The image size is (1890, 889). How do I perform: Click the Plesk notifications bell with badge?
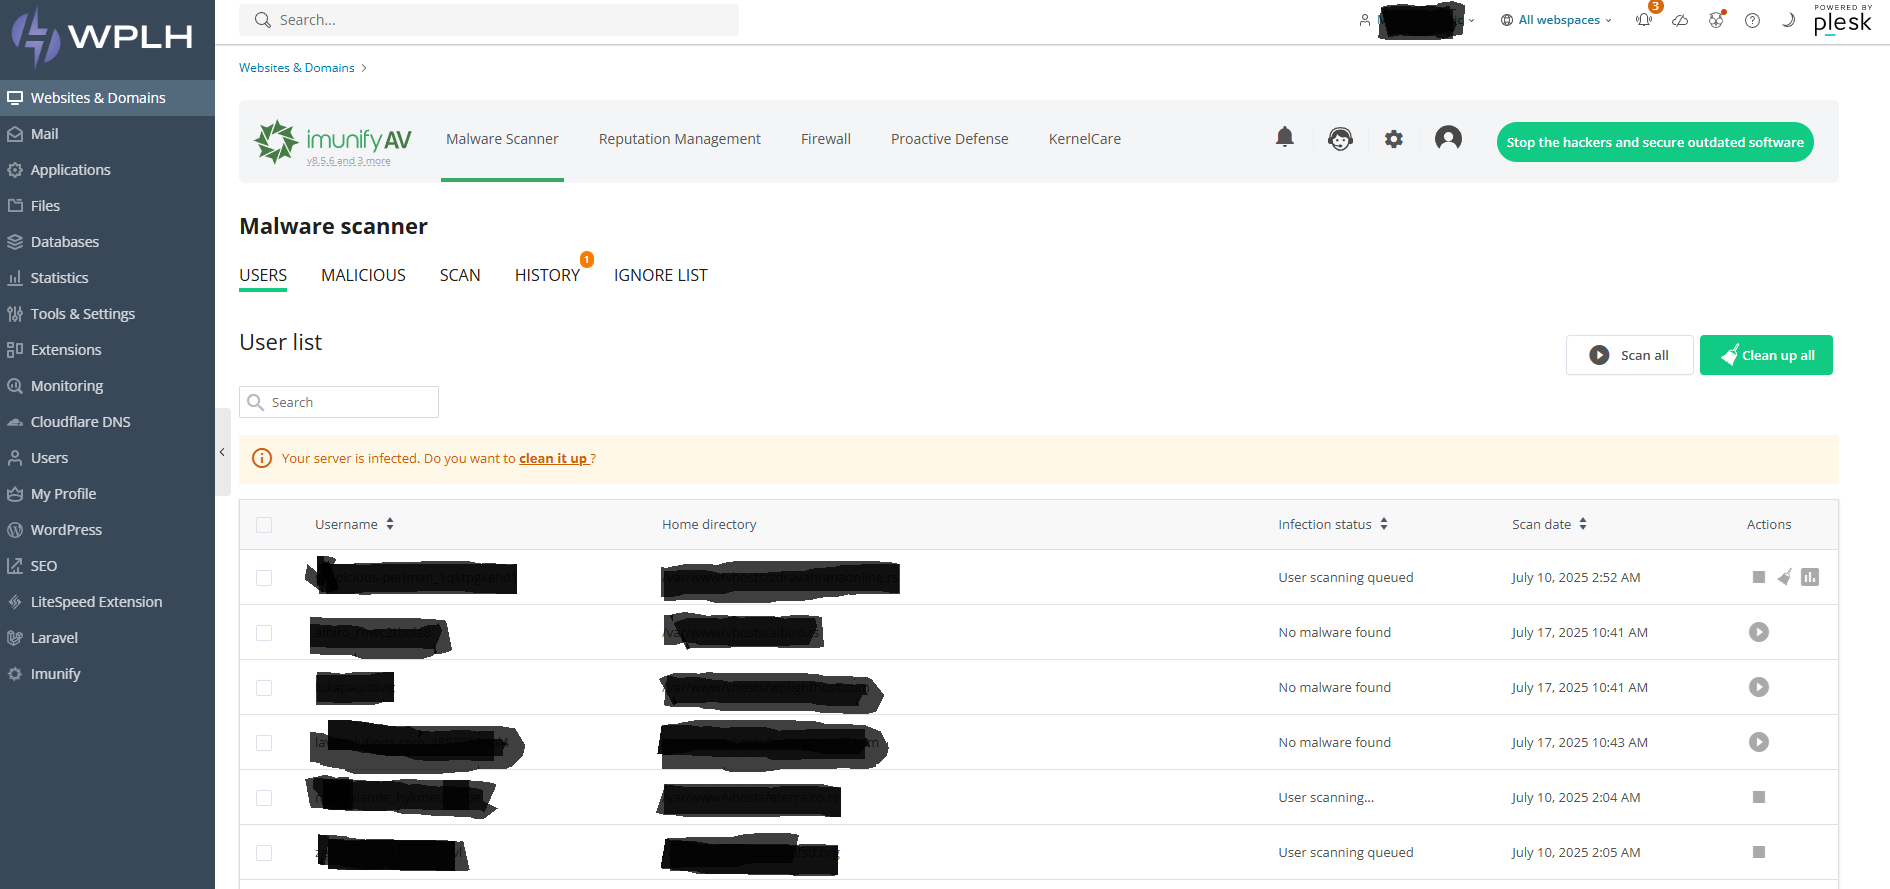coord(1644,19)
